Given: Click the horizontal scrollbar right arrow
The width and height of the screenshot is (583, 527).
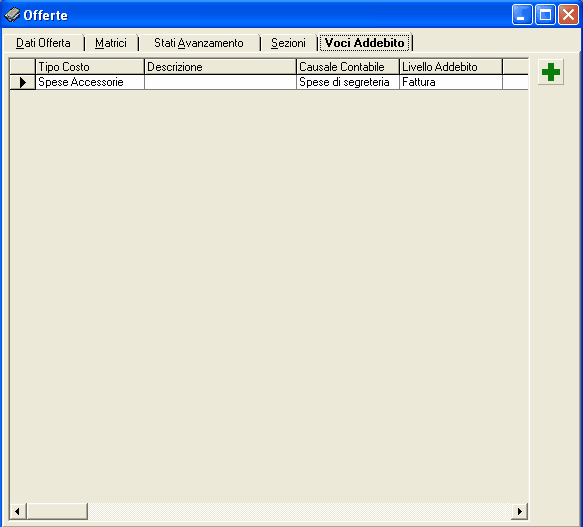Looking at the screenshot, I should pyautogui.click(x=519, y=511).
